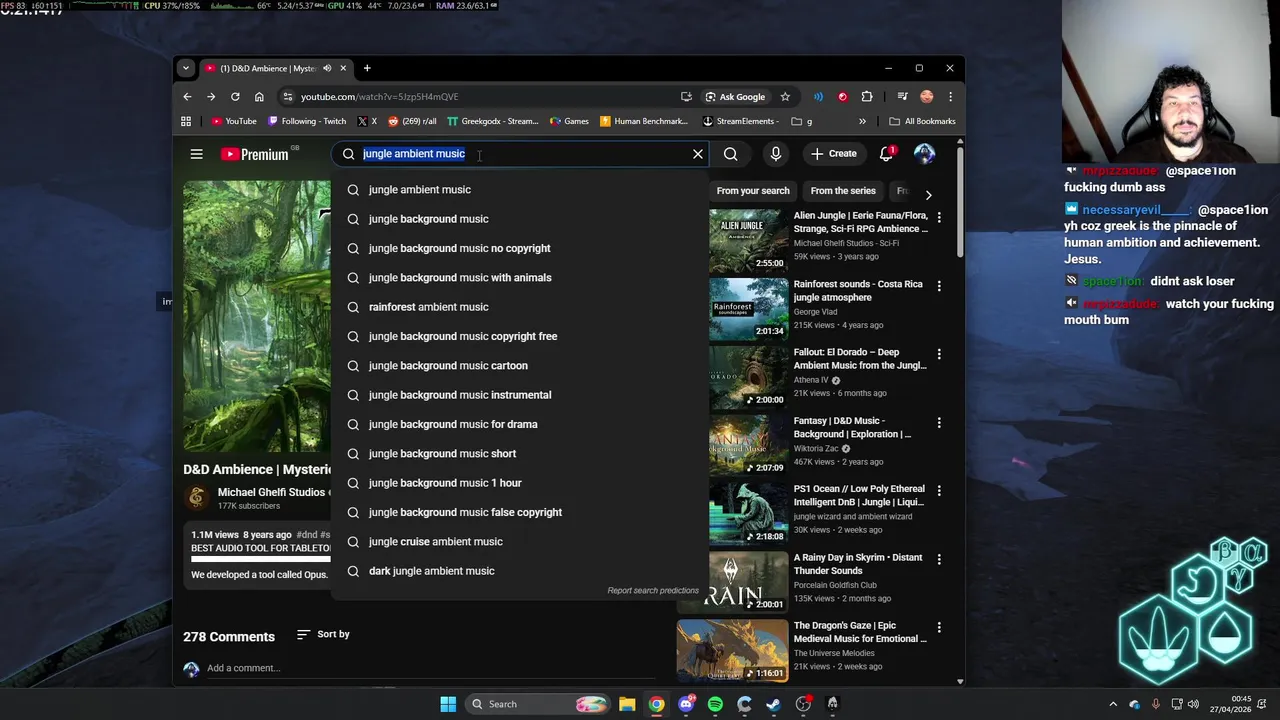Open the Create button
1280x720 pixels.
[834, 154]
